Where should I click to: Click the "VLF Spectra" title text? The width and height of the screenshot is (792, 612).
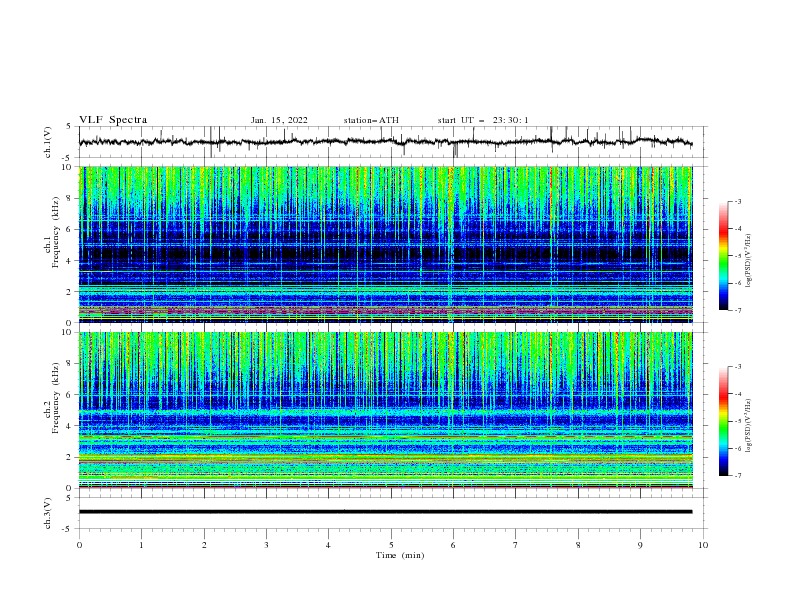113,120
